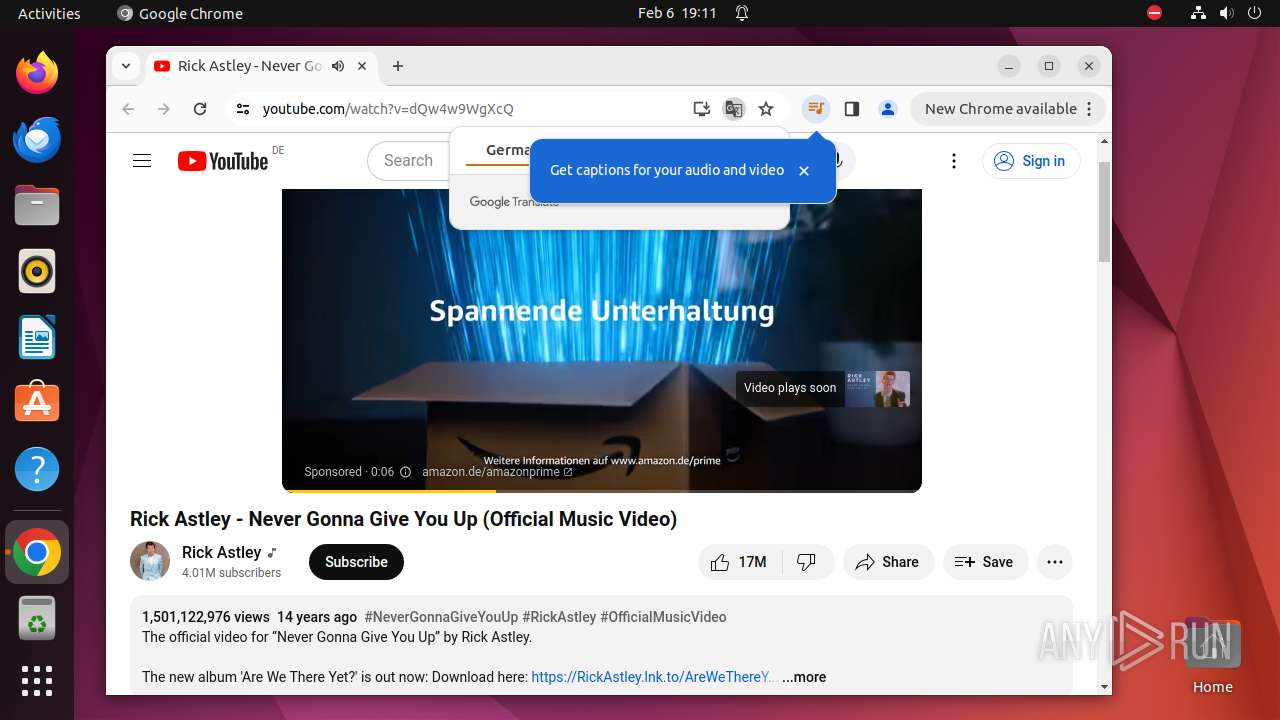
Task: Open Chrome profile avatar
Action: 888,109
